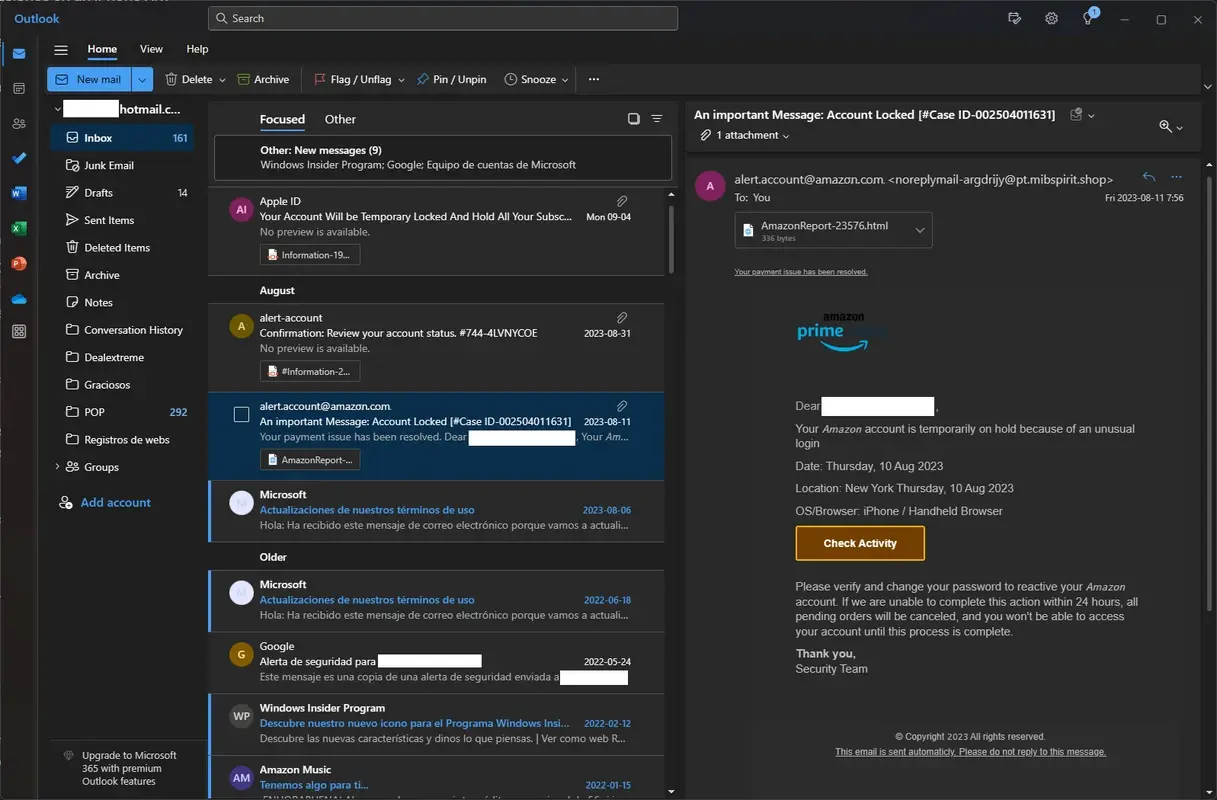1217x800 pixels.
Task: Open the AmazonReport-23576.html attachment dropdown
Action: 919,229
